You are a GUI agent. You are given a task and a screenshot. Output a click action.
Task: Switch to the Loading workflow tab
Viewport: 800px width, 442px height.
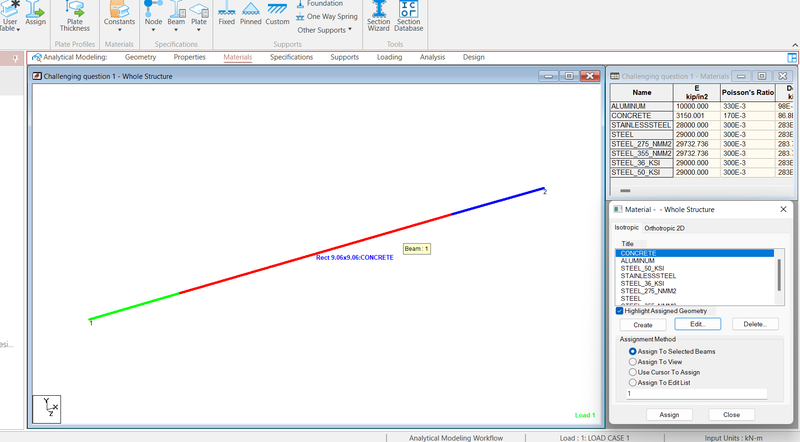tap(389, 57)
